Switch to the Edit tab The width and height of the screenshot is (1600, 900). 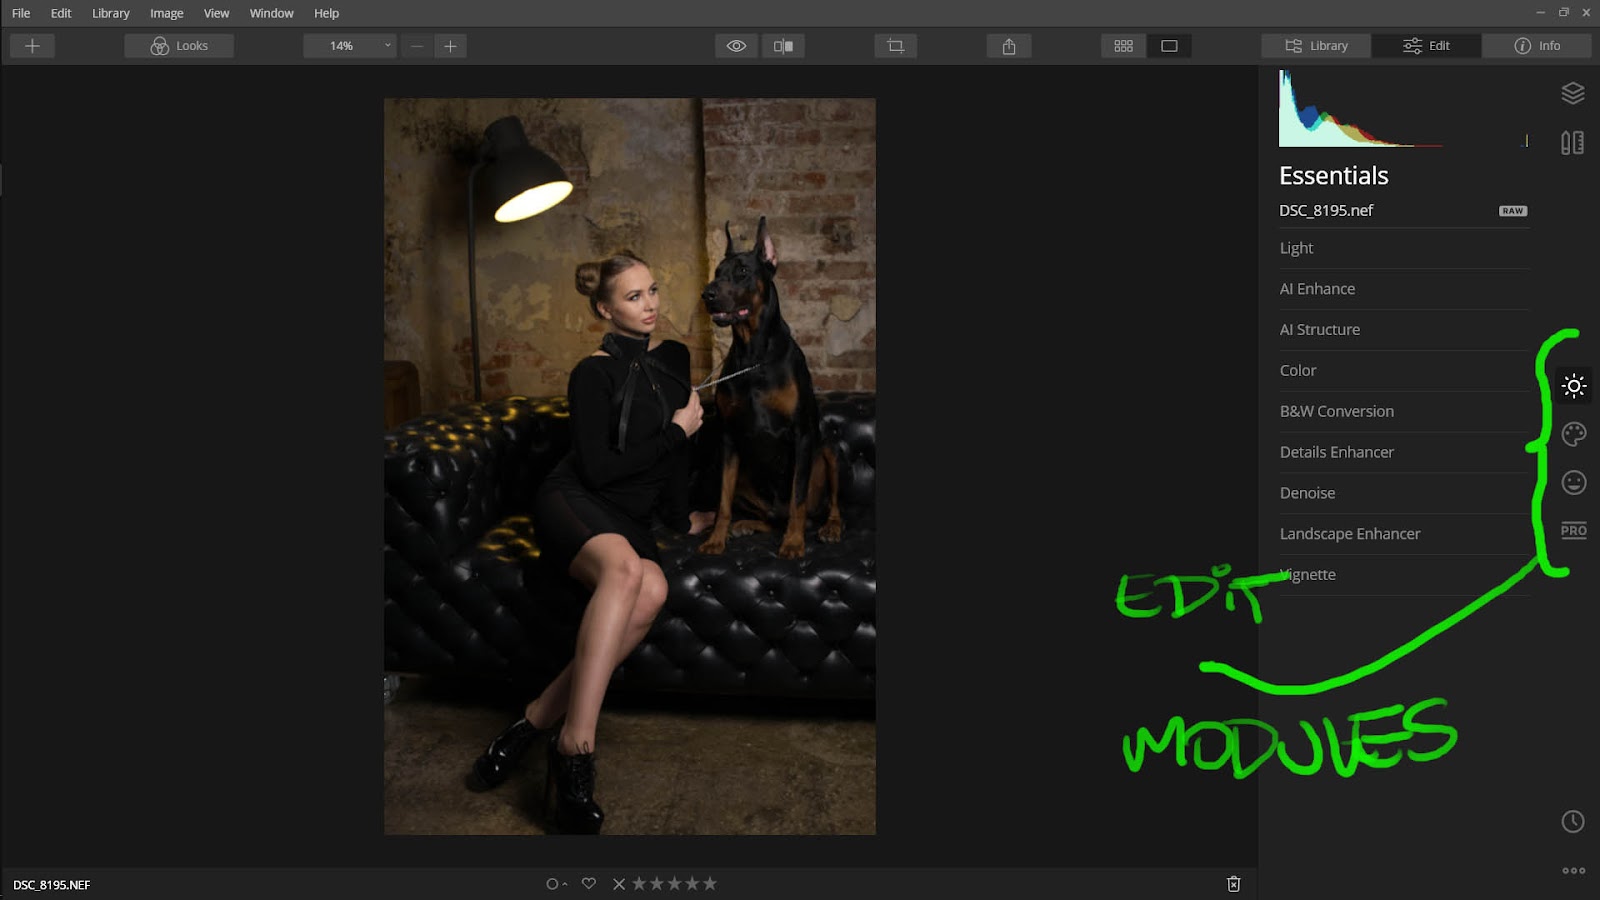(x=1426, y=46)
